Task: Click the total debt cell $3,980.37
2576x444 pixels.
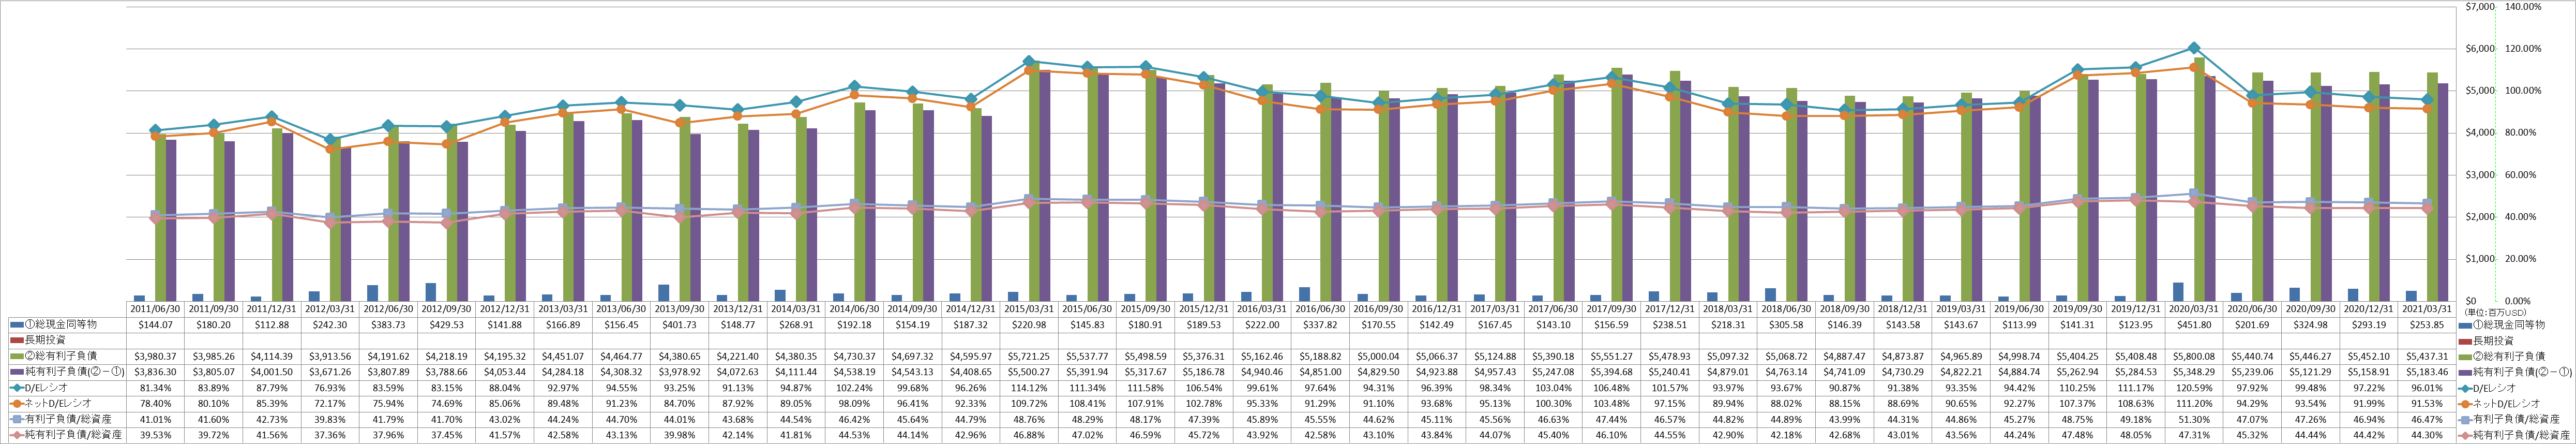Action: (x=155, y=356)
